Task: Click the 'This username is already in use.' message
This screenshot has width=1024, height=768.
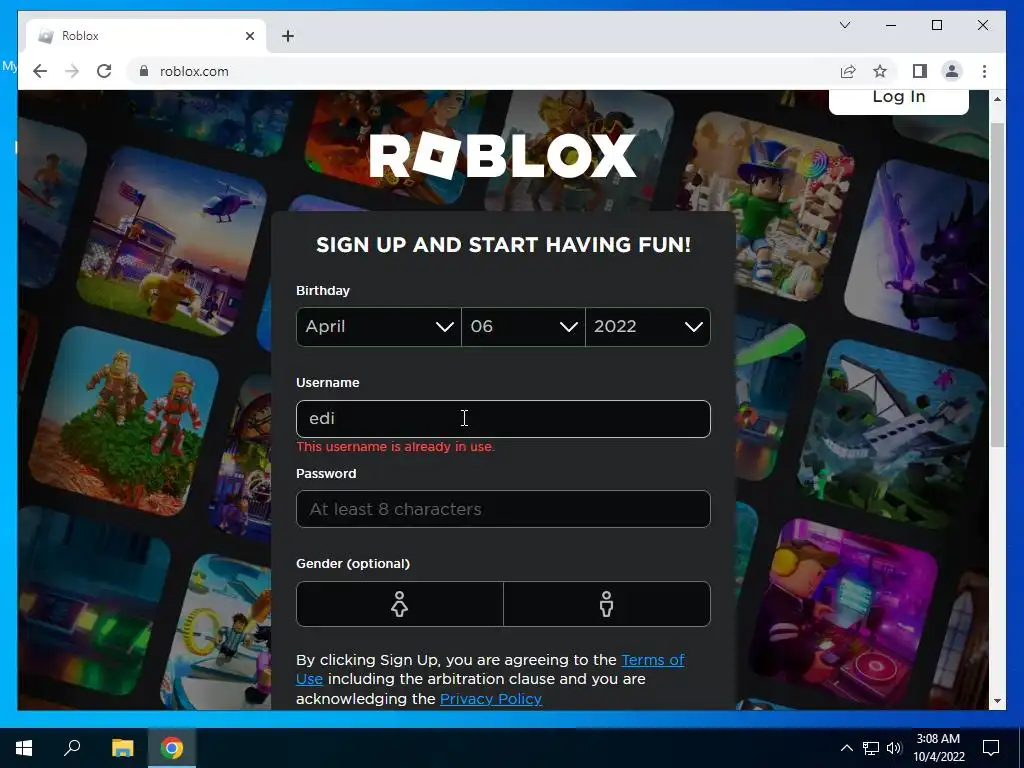Action: pyautogui.click(x=395, y=447)
